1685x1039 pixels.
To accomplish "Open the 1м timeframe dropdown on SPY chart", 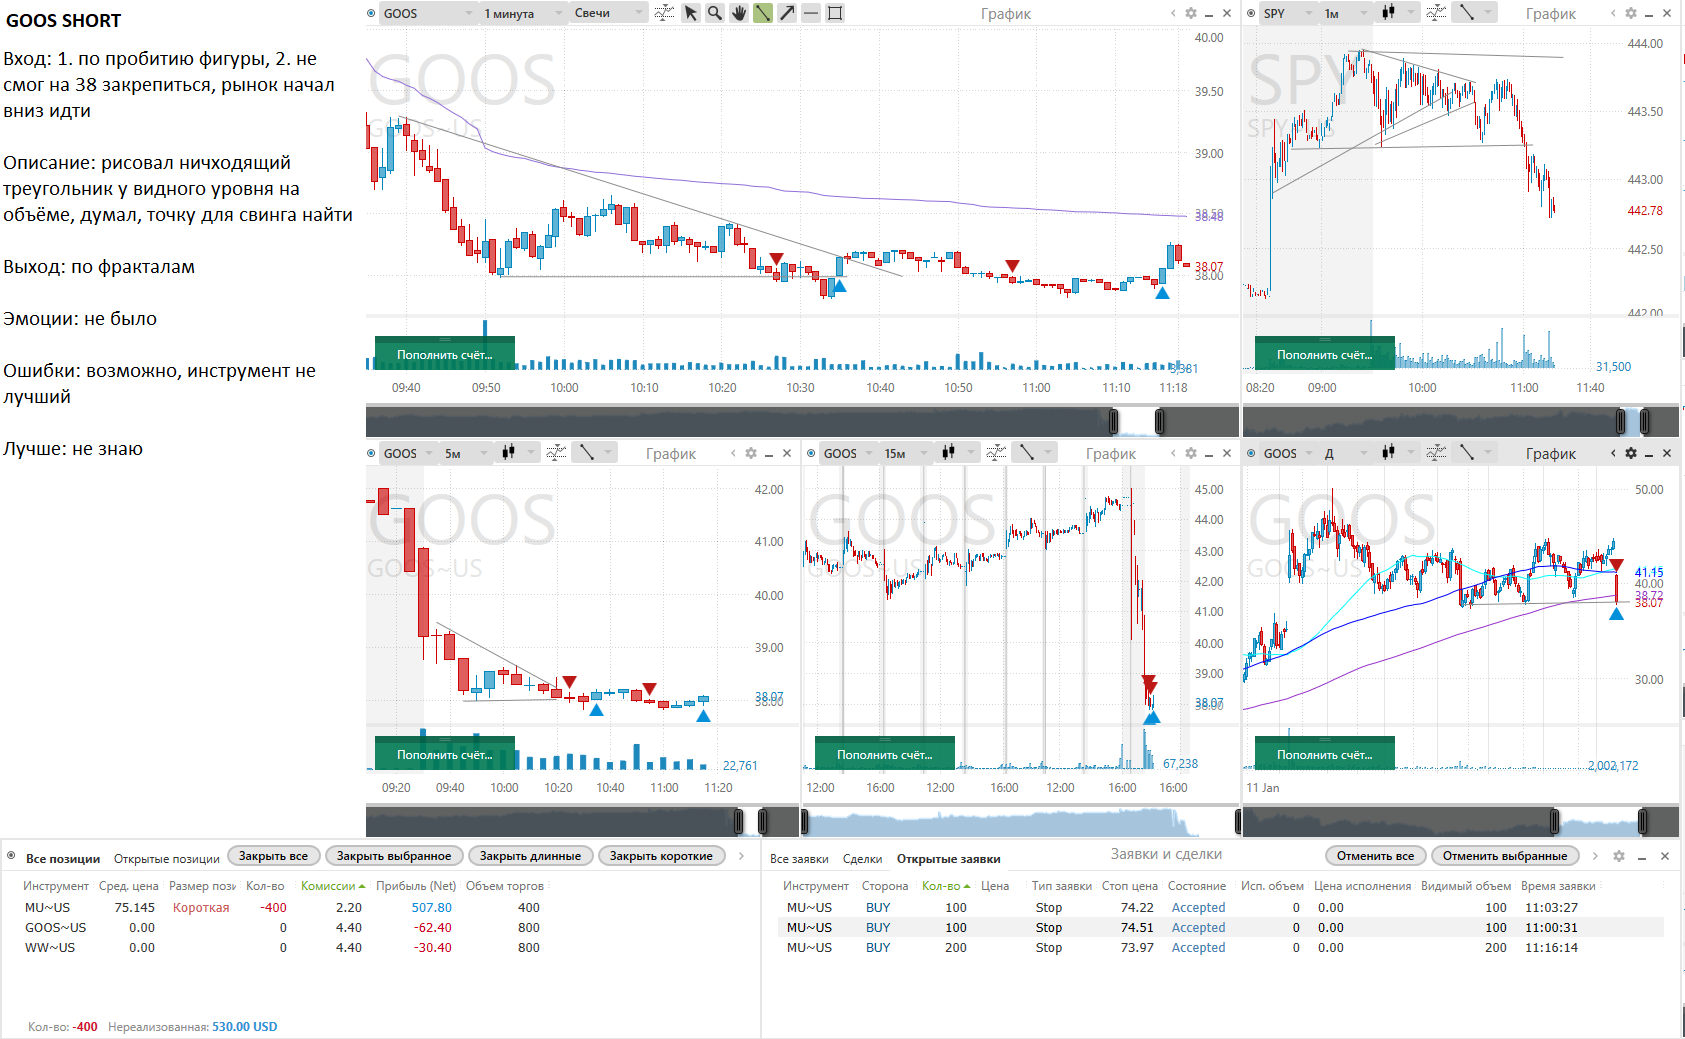I will coord(1346,13).
